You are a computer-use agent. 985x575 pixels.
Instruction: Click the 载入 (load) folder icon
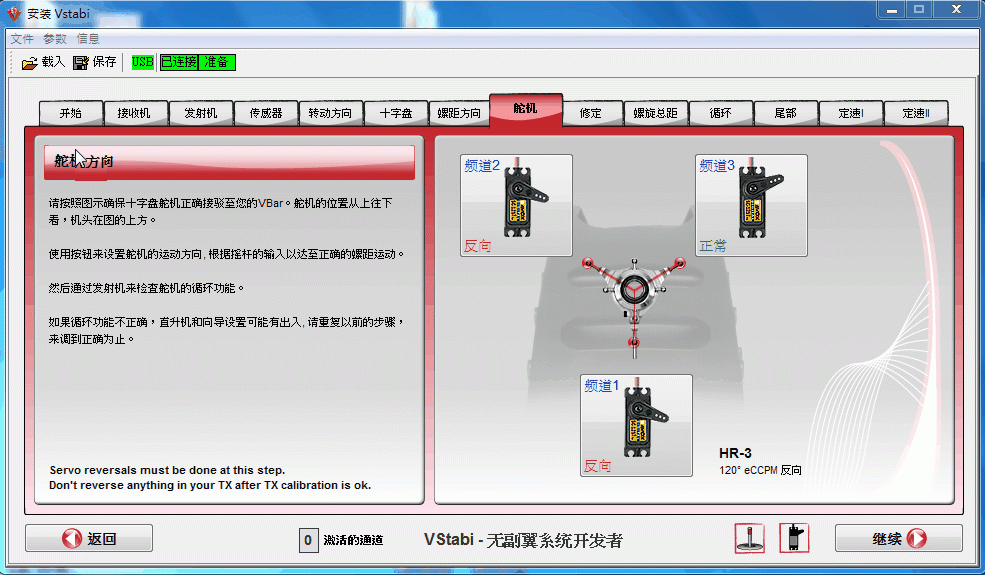(x=29, y=63)
